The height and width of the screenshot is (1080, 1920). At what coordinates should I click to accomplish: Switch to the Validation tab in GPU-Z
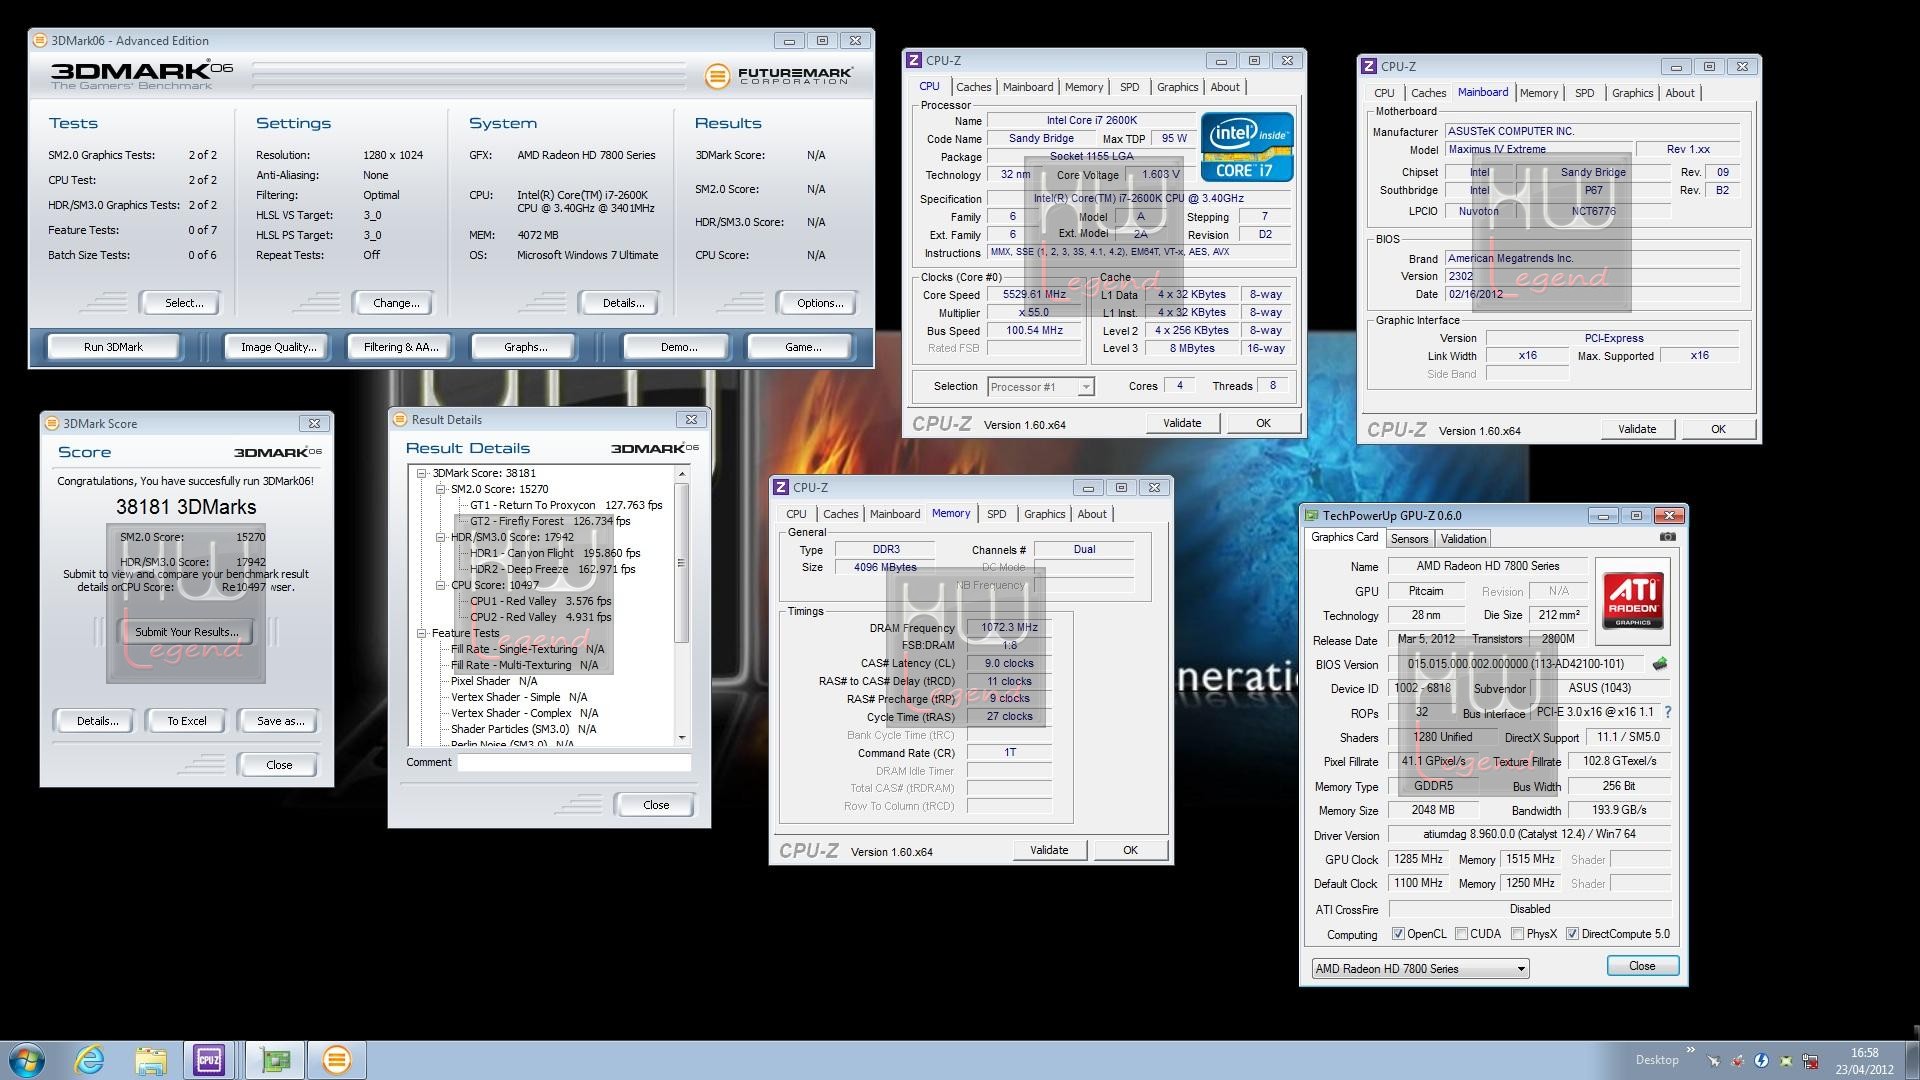pos(1463,539)
